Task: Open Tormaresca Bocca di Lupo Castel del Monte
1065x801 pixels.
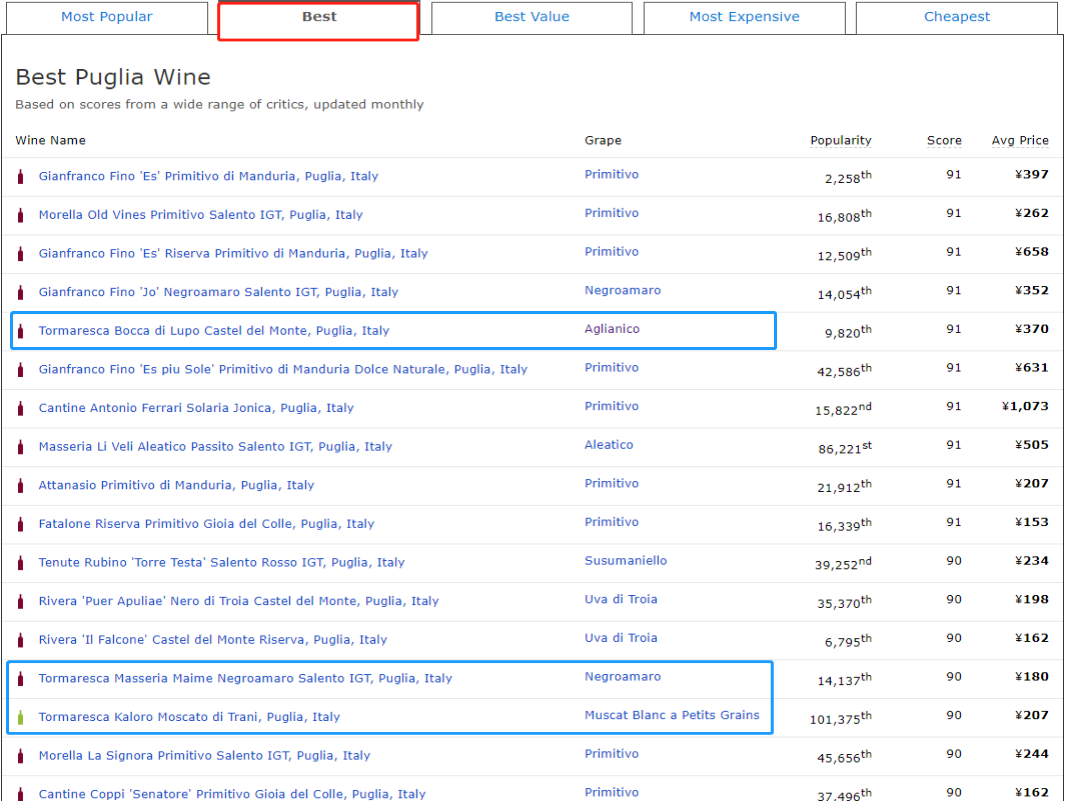Action: pyautogui.click(x=214, y=331)
